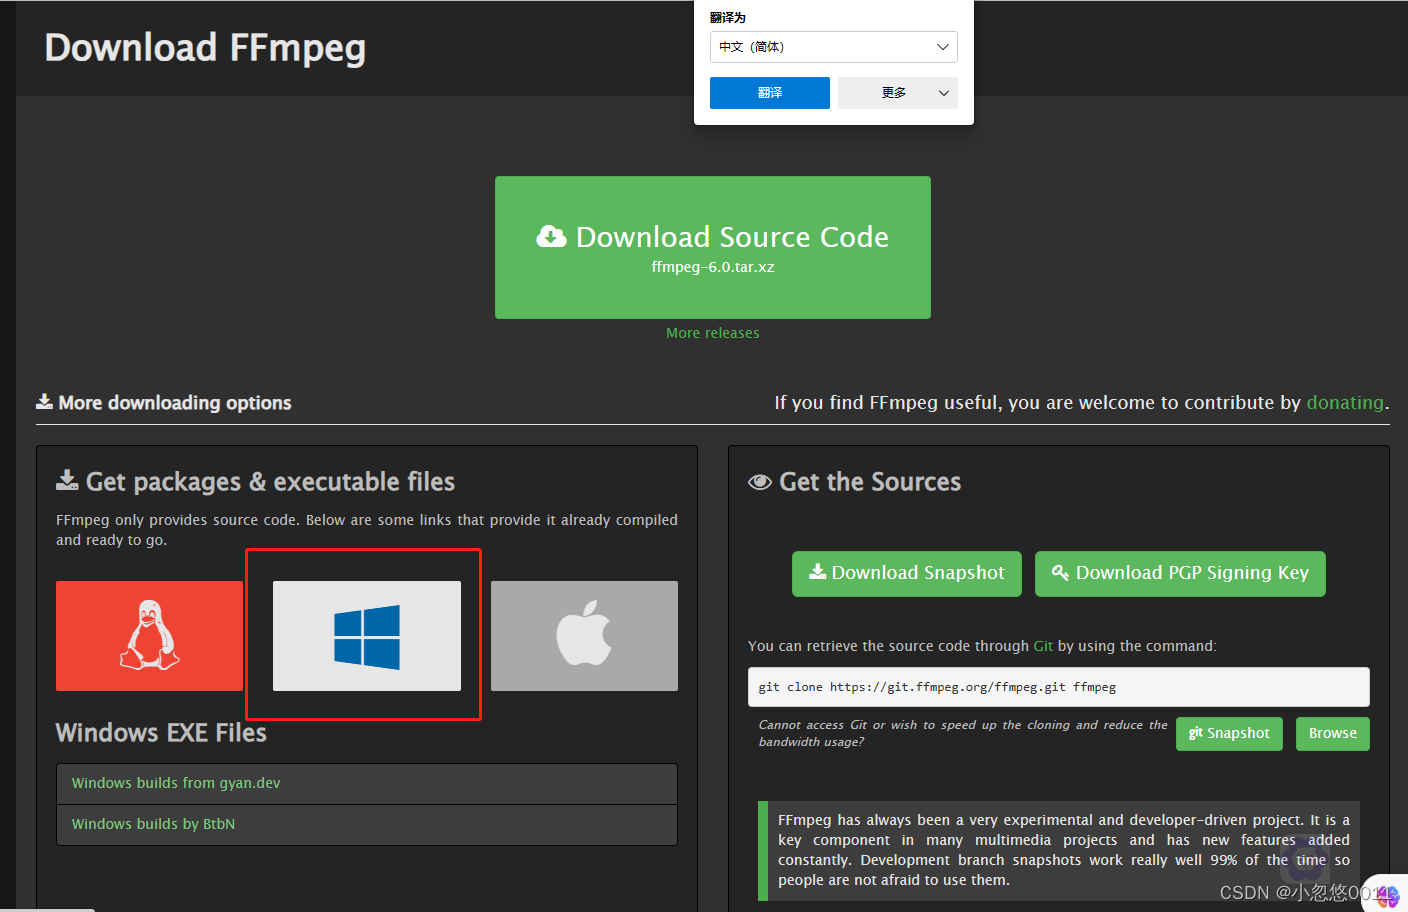
Task: Click the big Download Source Code button
Action: pos(713,248)
